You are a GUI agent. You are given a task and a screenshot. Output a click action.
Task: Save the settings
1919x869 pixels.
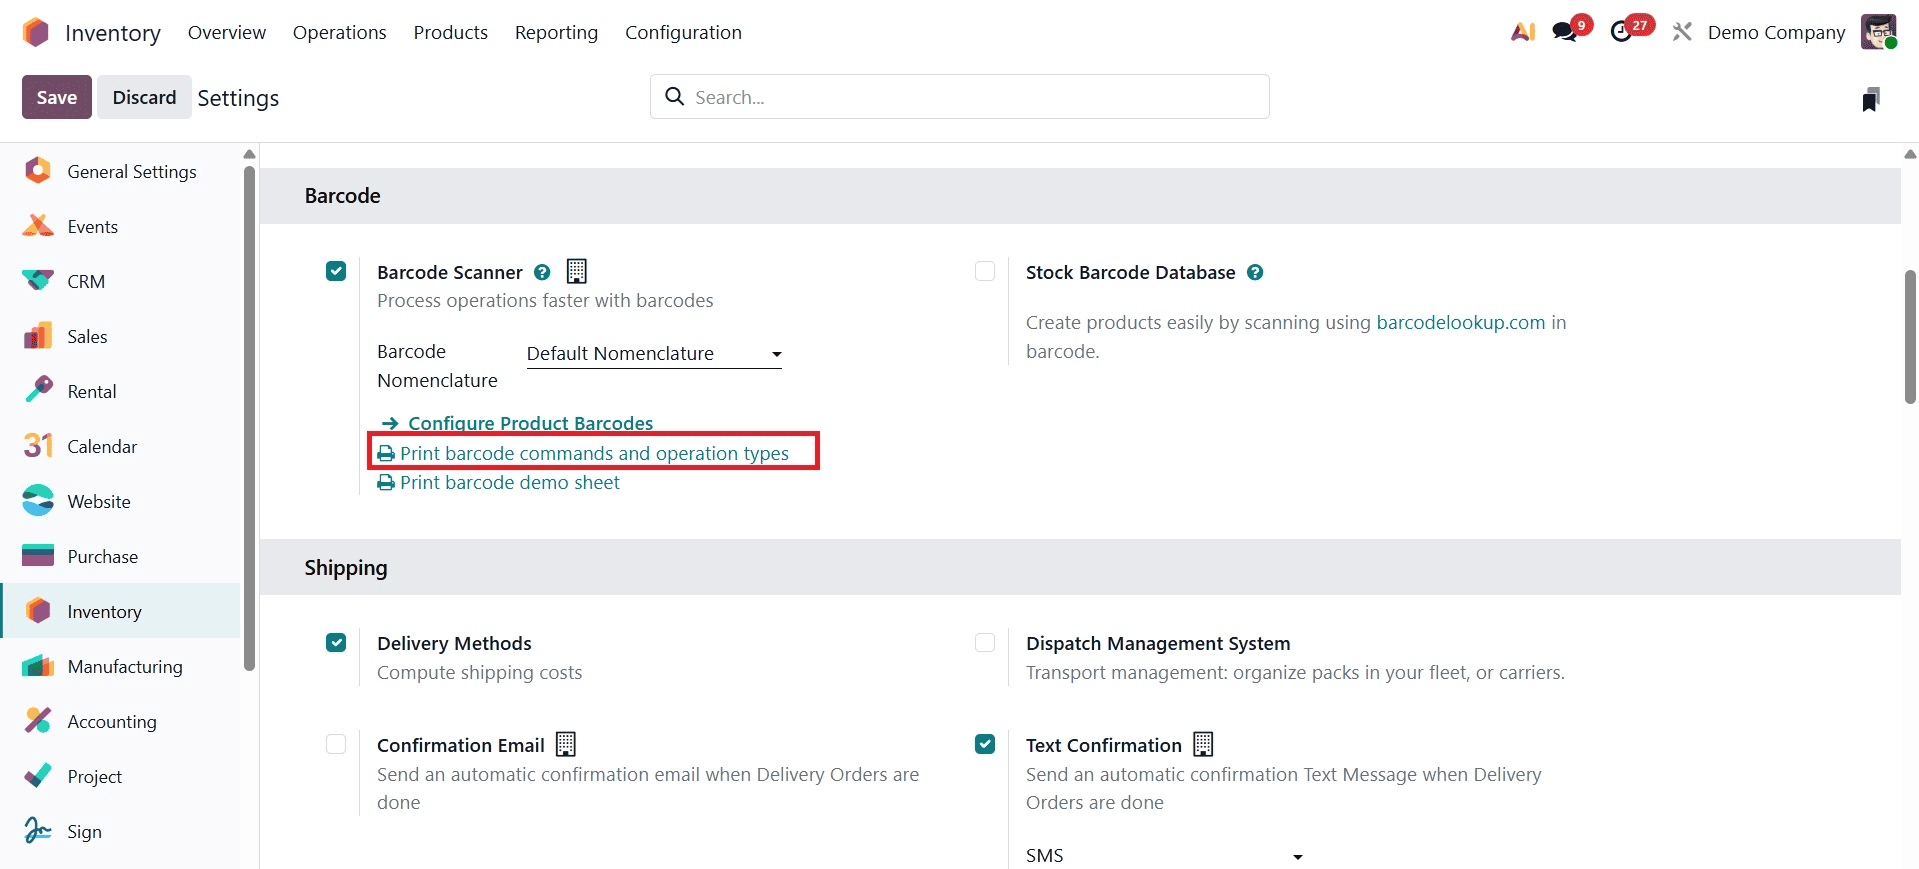click(57, 97)
